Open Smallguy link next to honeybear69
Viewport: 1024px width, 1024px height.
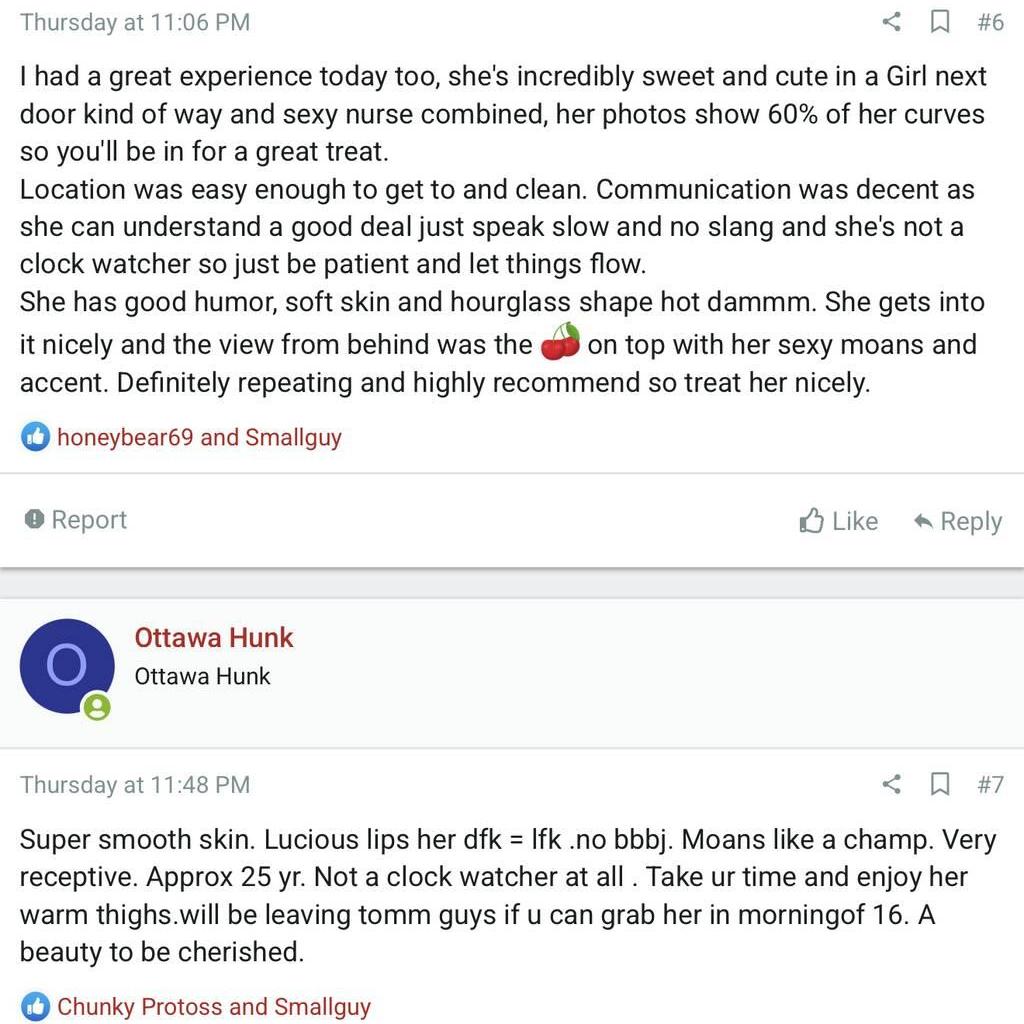(293, 437)
